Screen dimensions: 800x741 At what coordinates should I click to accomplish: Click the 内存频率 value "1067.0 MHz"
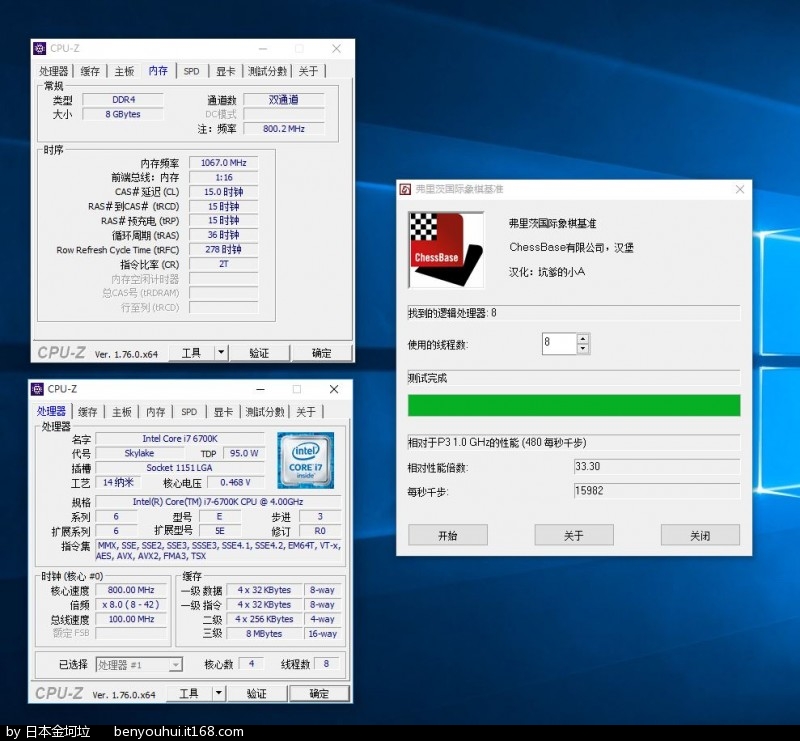coord(223,163)
